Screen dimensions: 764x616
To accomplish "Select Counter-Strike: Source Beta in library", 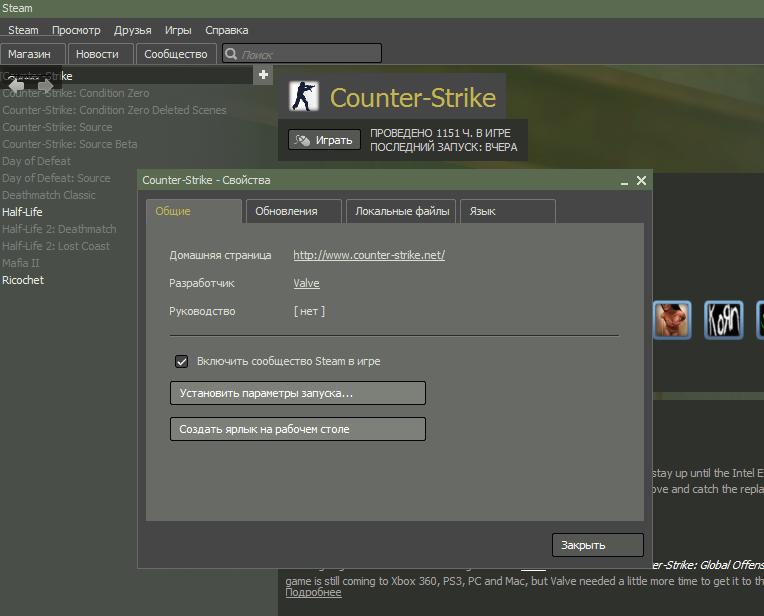I will point(70,144).
